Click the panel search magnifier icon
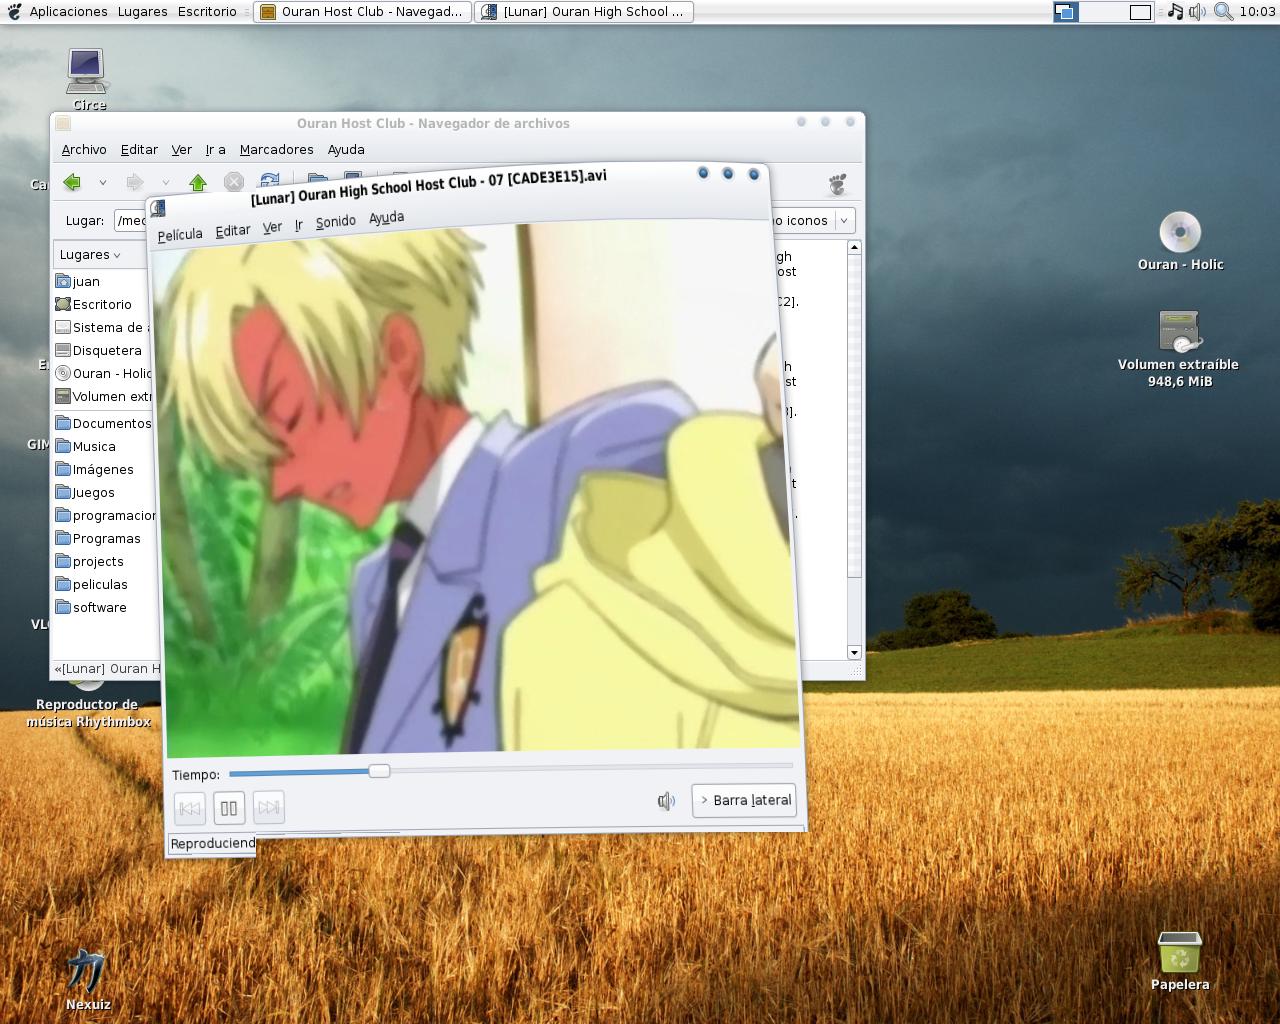The width and height of the screenshot is (1280, 1024). pos(1223,12)
